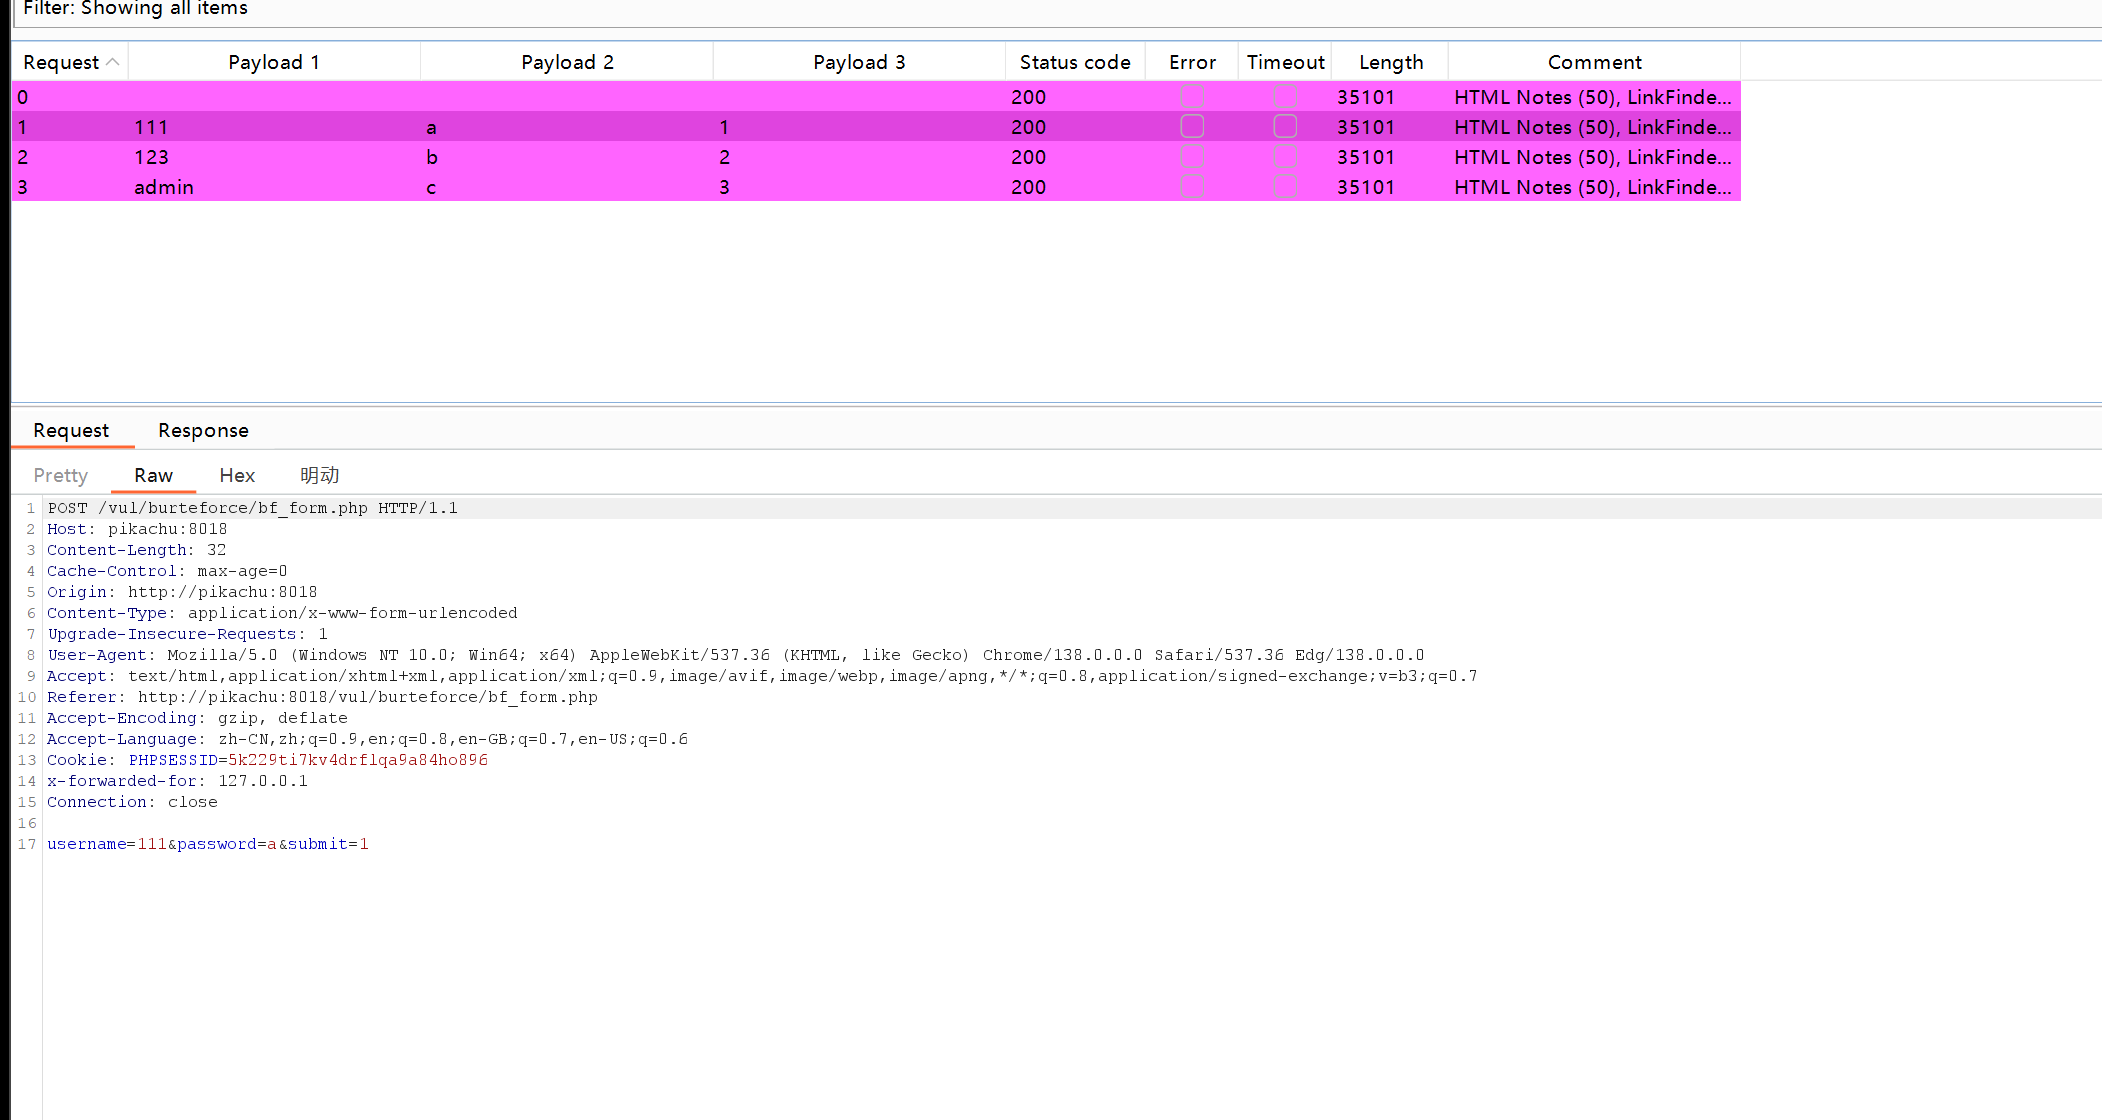Select the Raw view tab
The height and width of the screenshot is (1120, 2102).
tap(153, 475)
